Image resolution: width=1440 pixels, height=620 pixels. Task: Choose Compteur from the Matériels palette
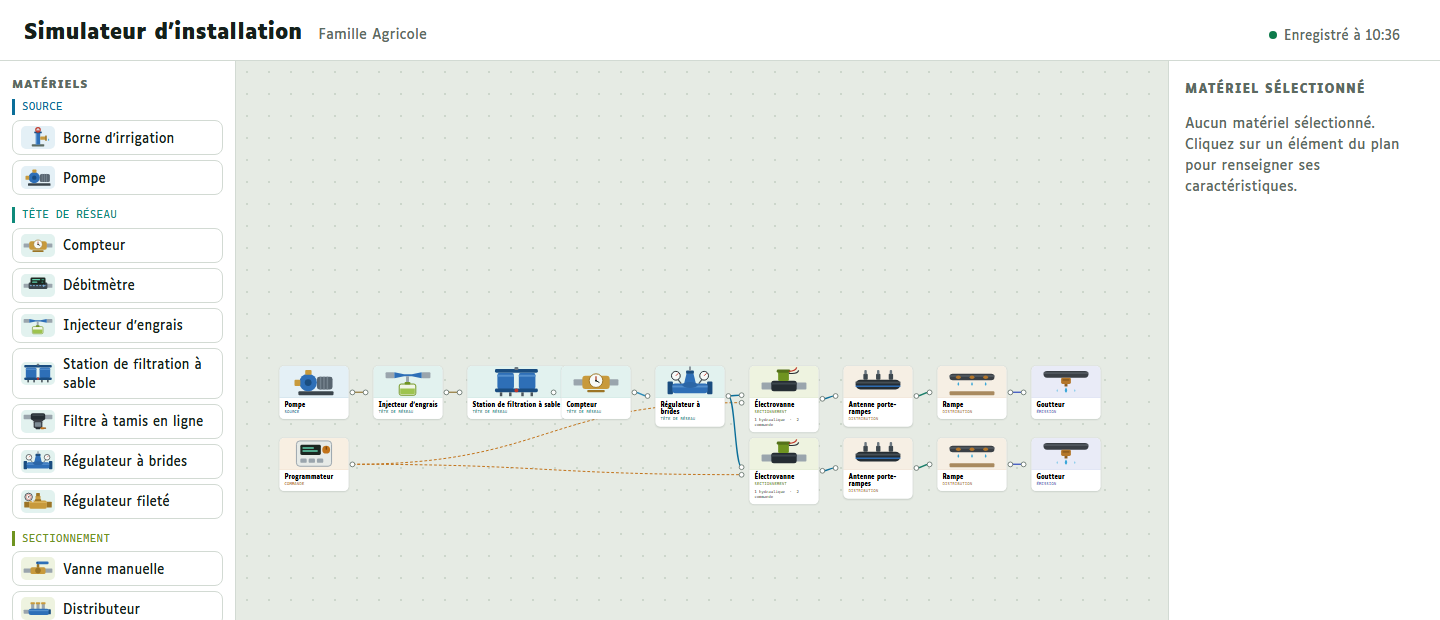[117, 245]
